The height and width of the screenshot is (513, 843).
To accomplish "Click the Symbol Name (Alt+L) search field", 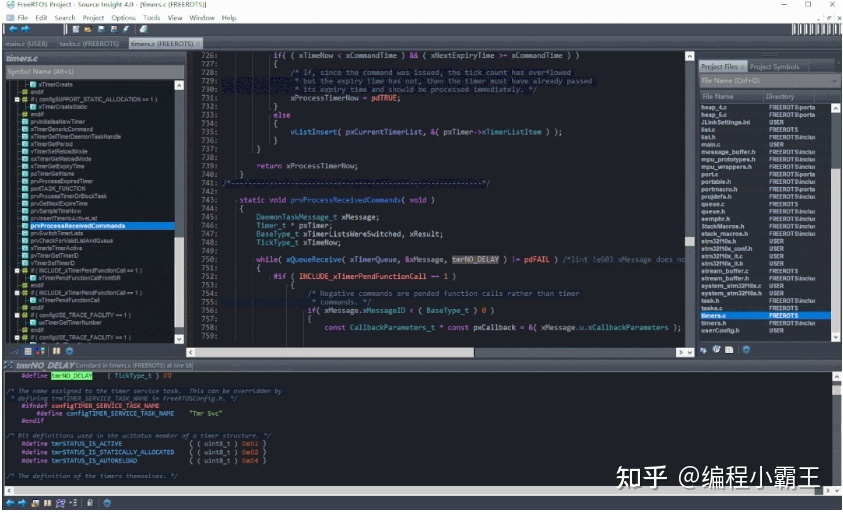I will [x=95, y=72].
